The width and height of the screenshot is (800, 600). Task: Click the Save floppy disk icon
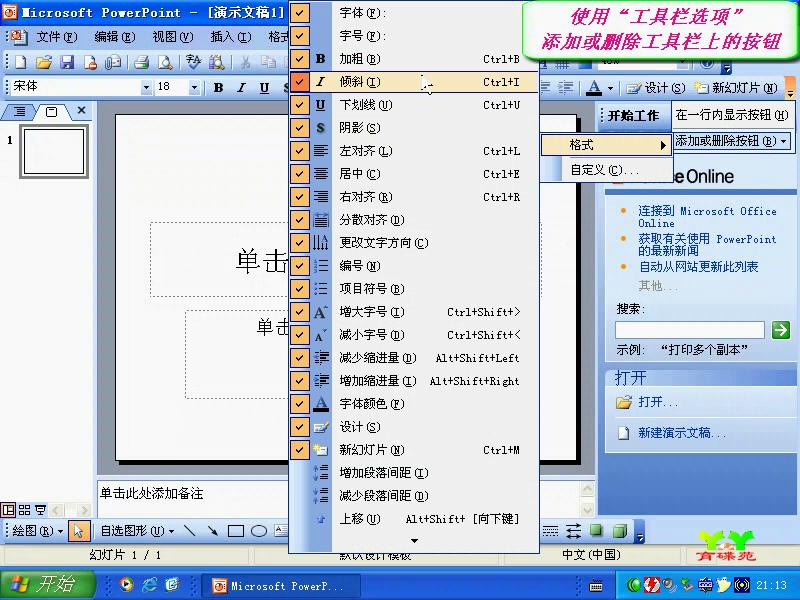pyautogui.click(x=67, y=62)
